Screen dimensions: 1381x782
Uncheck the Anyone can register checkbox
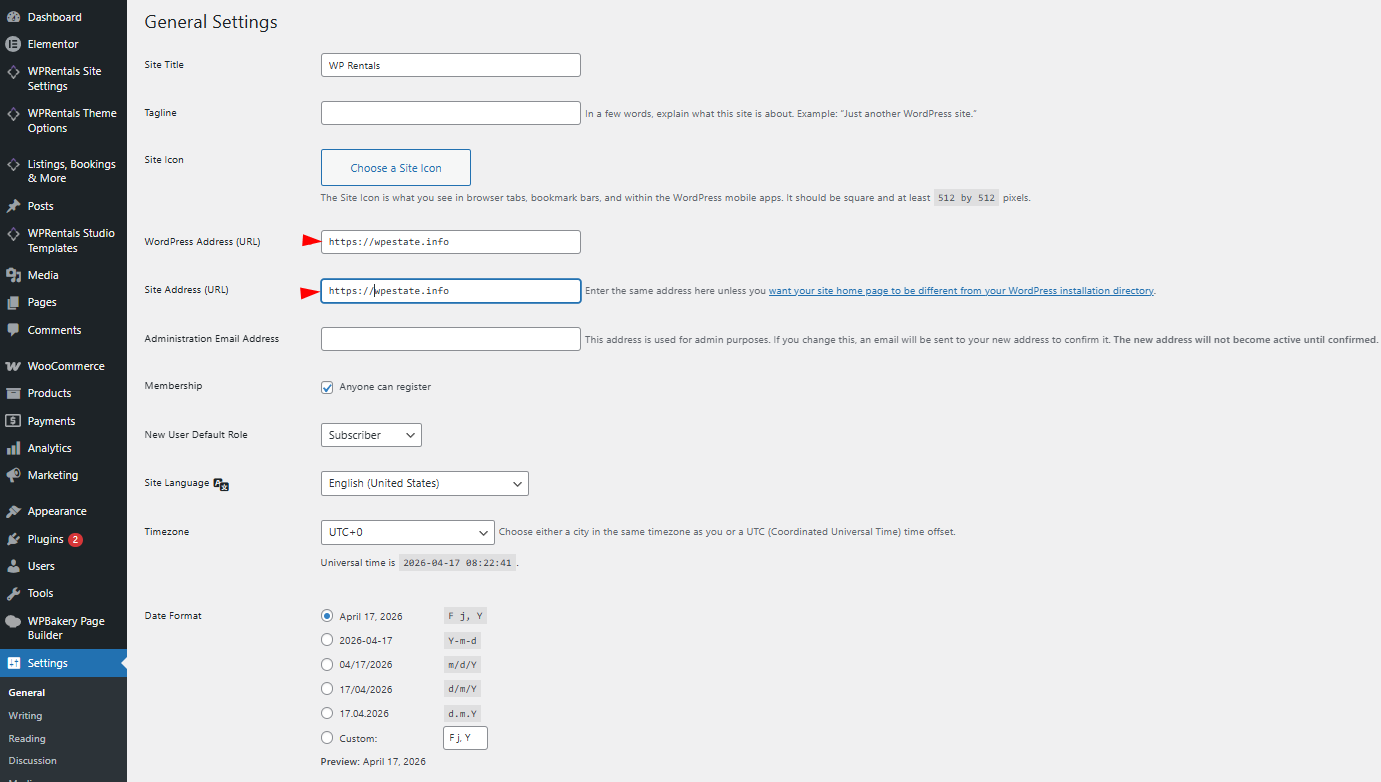click(x=327, y=387)
